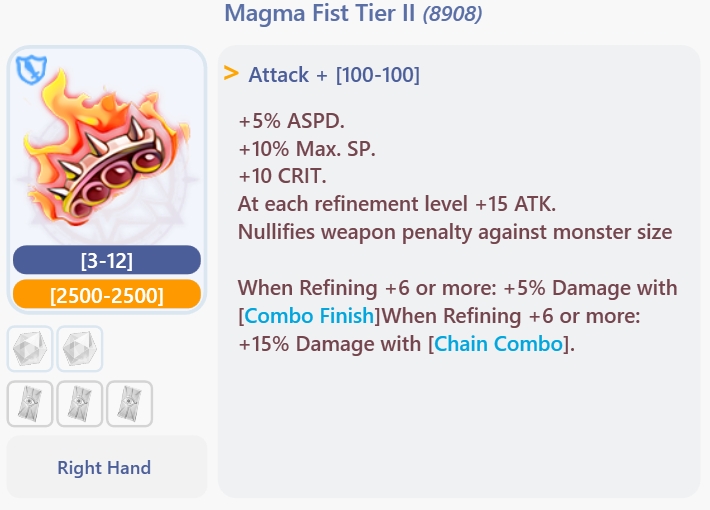
Task: Click the +10% Max. SP bonus line
Action: (x=308, y=149)
